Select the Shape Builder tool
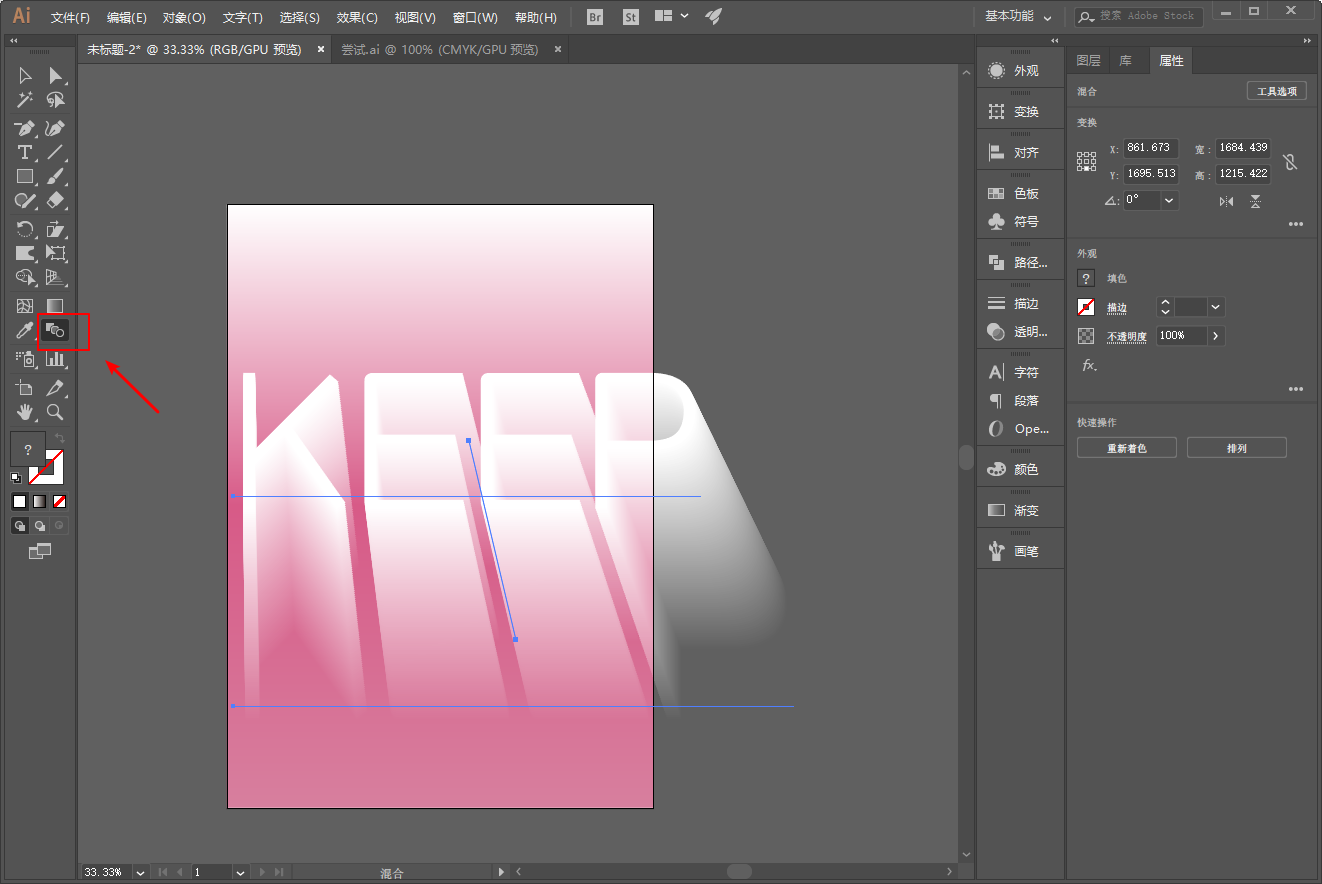This screenshot has width=1322, height=884. (x=25, y=277)
